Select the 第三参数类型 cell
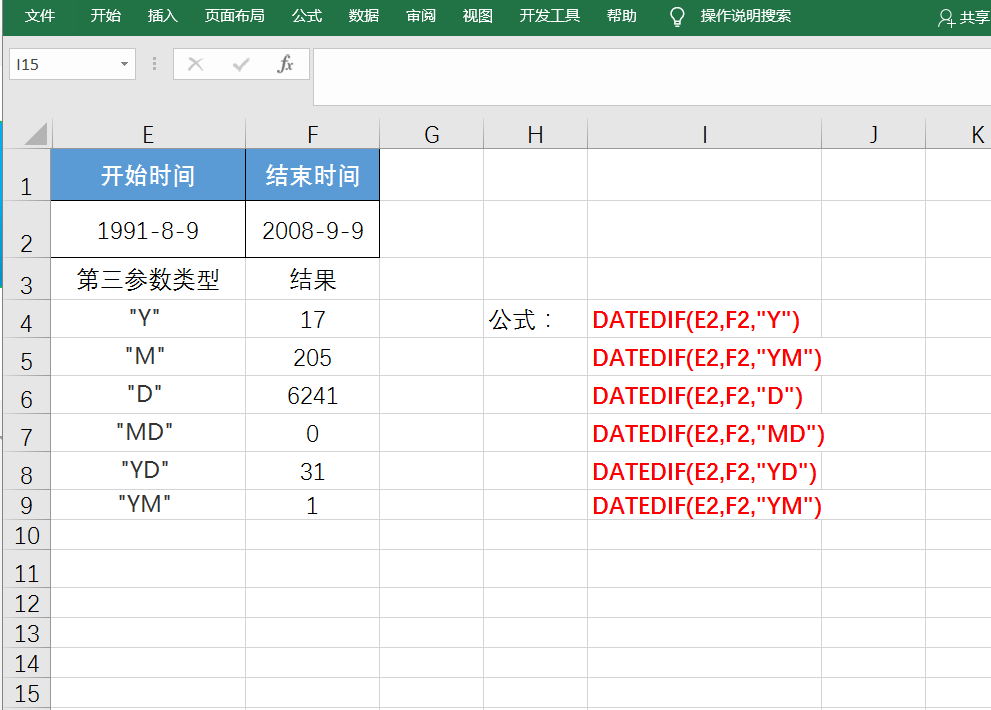This screenshot has width=991, height=710. [148, 279]
